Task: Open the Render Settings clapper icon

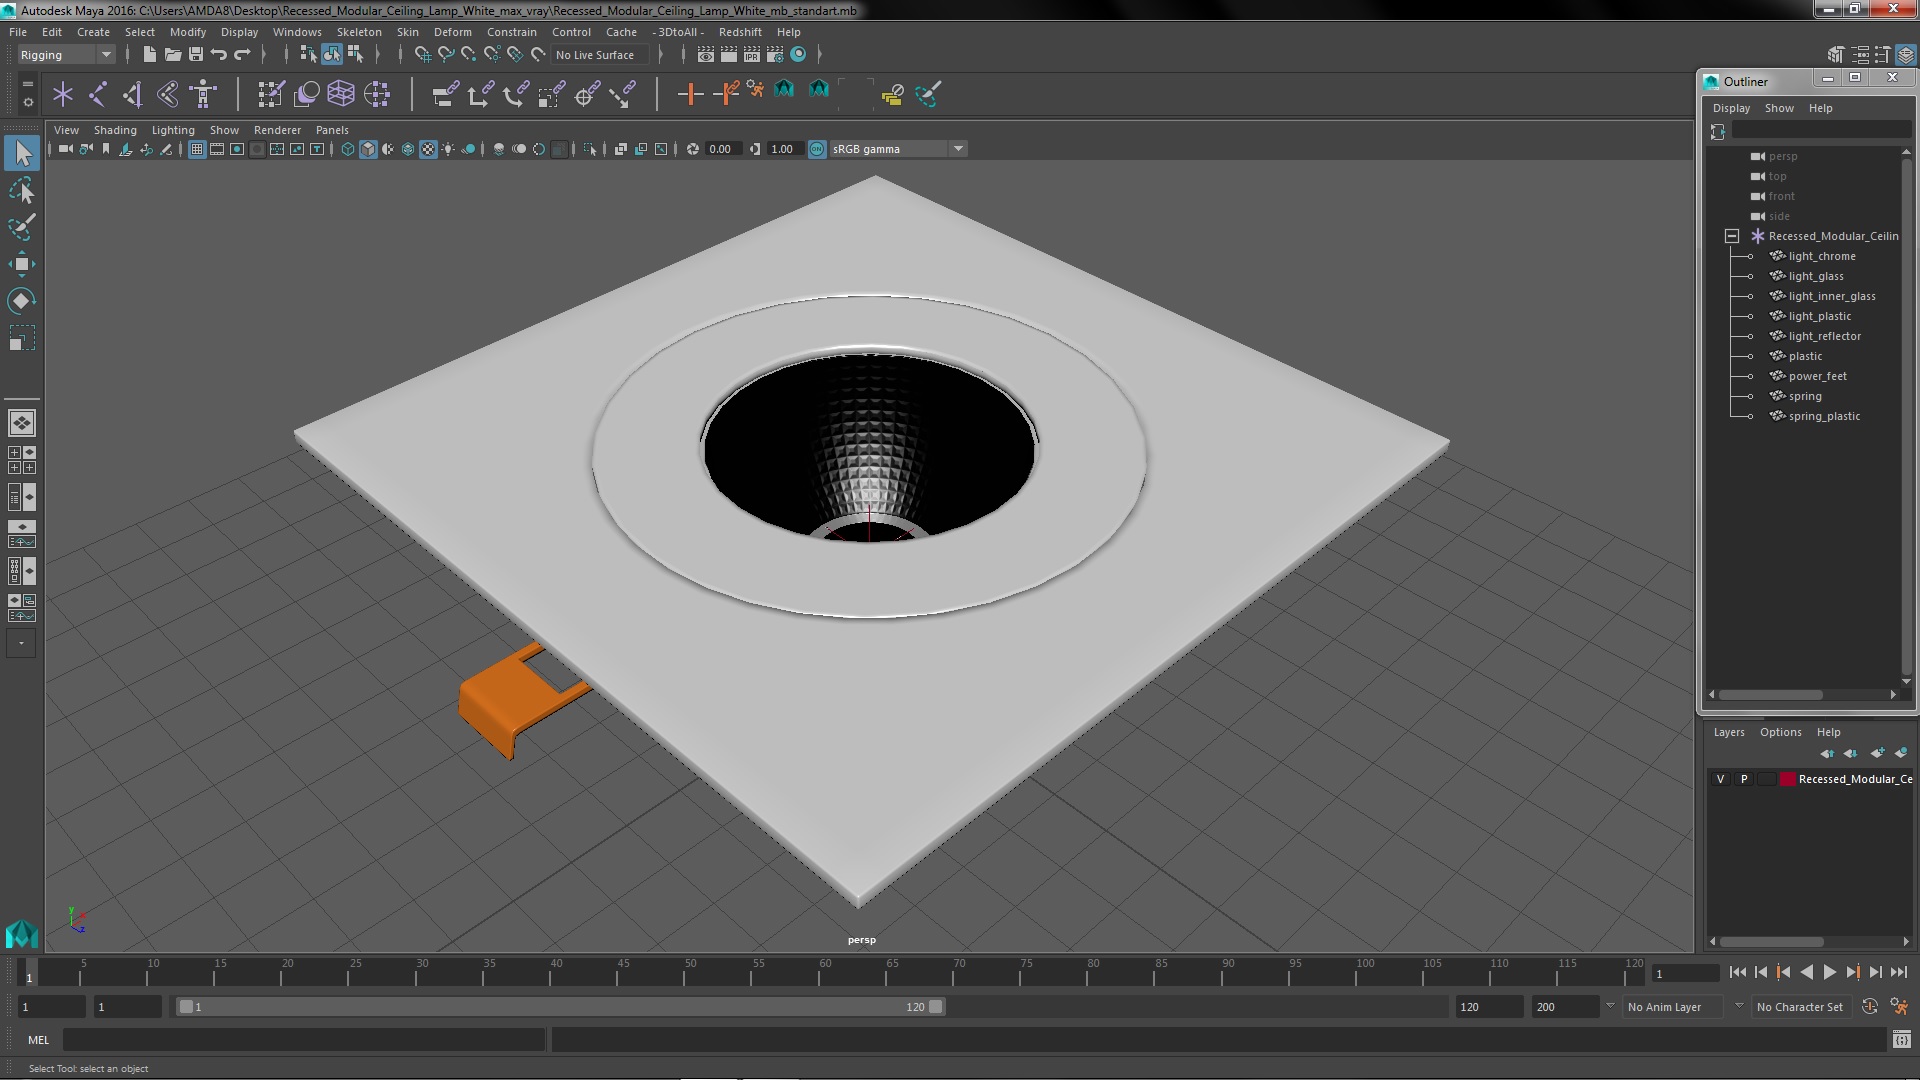Action: 774,55
